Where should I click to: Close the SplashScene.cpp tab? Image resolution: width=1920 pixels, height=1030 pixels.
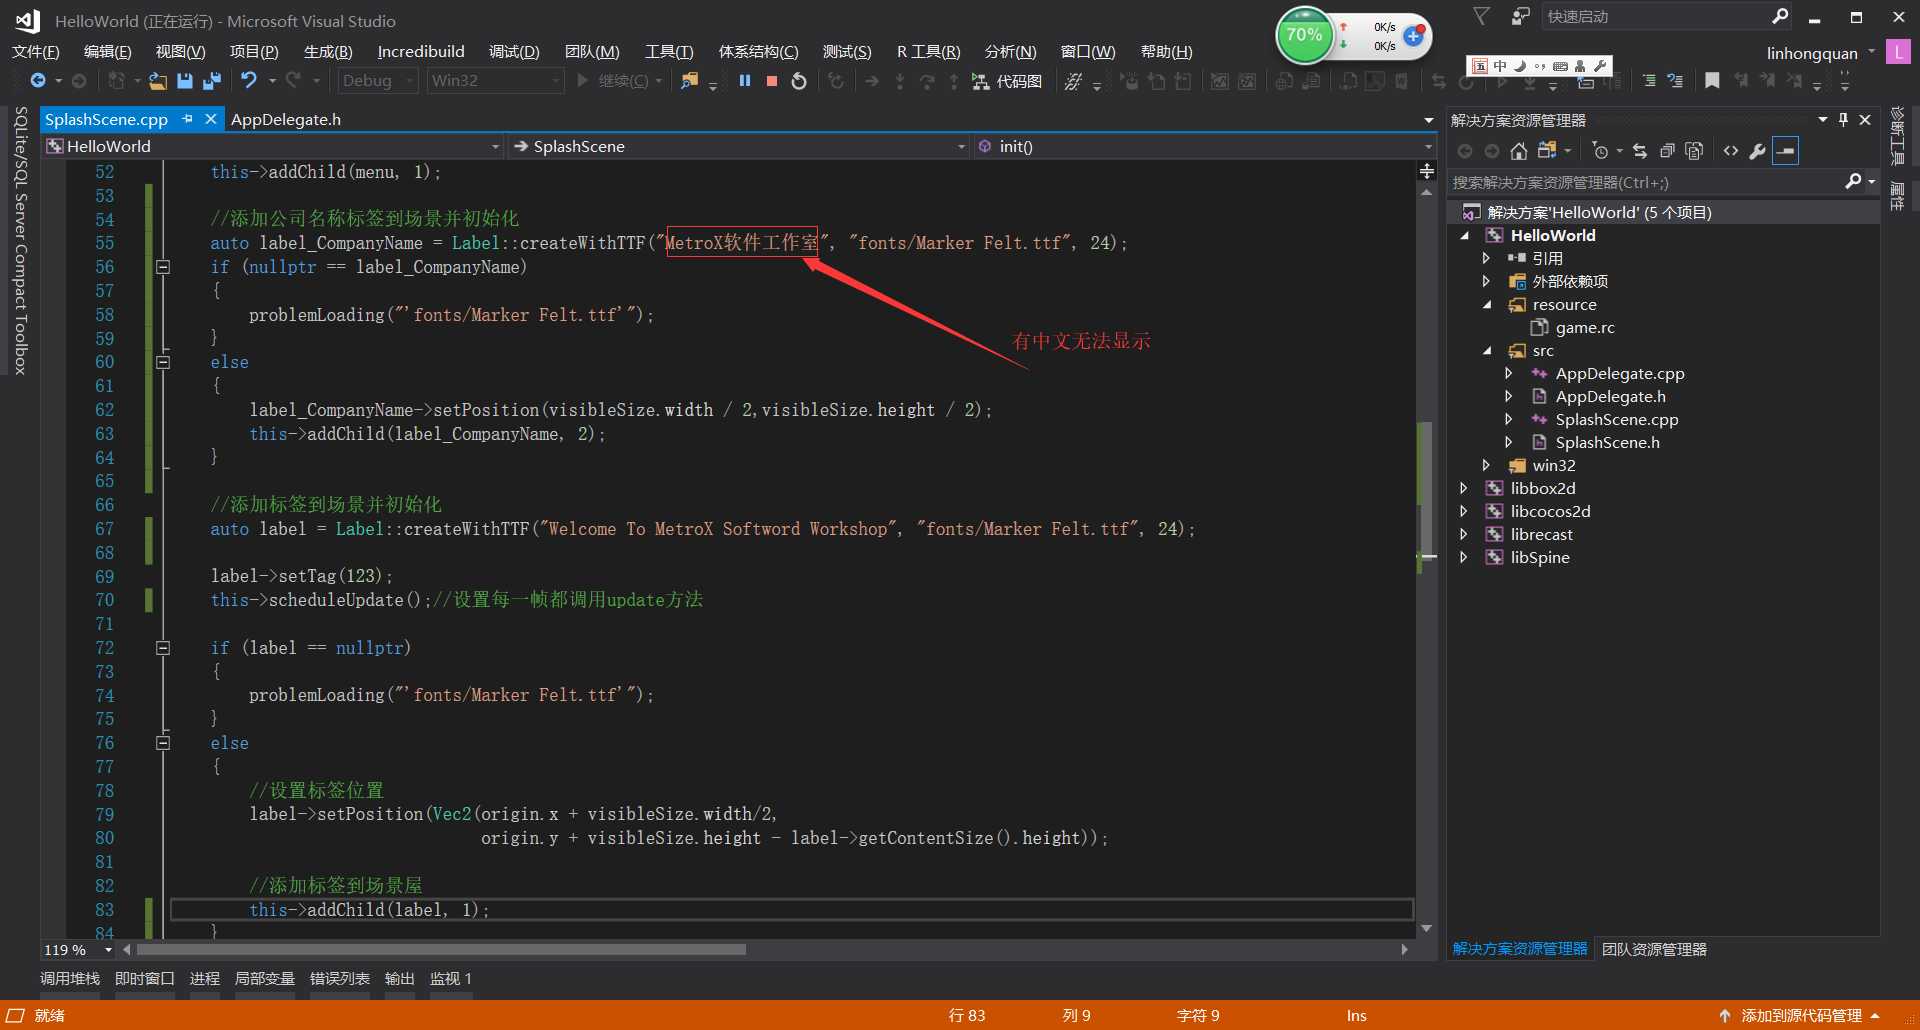[211, 119]
